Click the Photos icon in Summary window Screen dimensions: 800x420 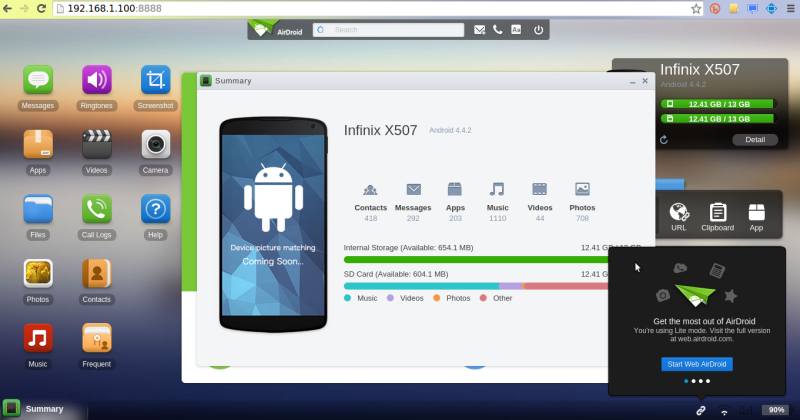[x=582, y=189]
